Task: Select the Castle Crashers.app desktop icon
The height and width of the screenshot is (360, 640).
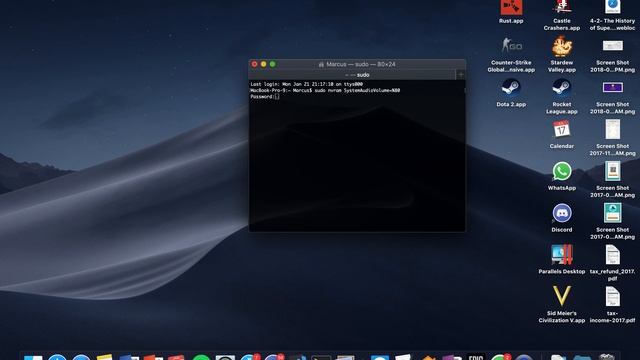Action: click(x=562, y=7)
